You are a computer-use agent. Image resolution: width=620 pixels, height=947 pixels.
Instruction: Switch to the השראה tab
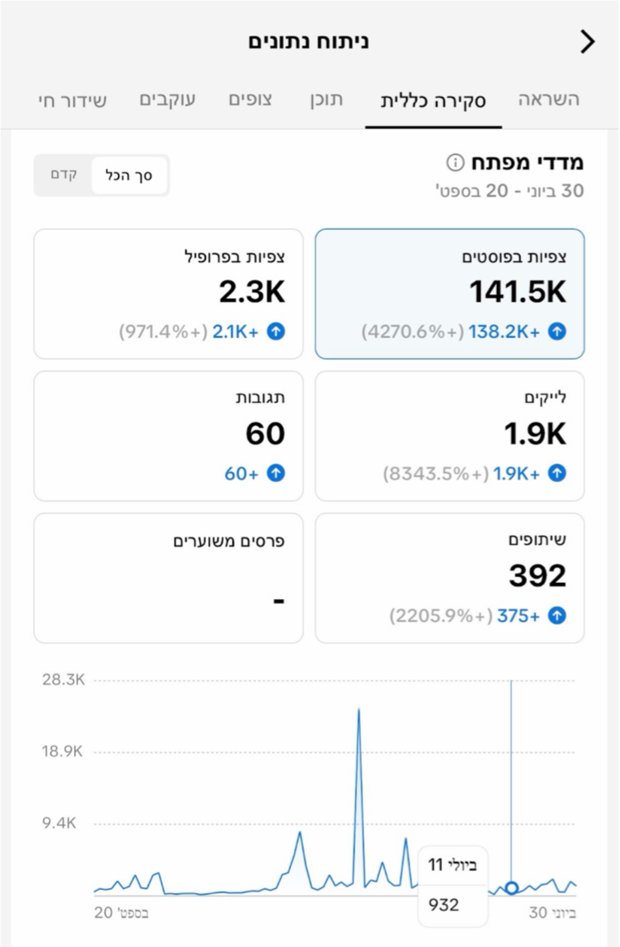point(549,100)
